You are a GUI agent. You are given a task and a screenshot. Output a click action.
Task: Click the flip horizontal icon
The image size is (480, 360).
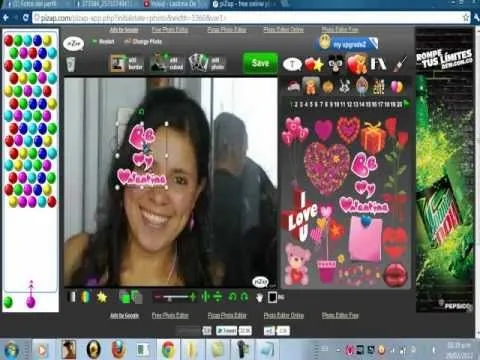(x=206, y=296)
